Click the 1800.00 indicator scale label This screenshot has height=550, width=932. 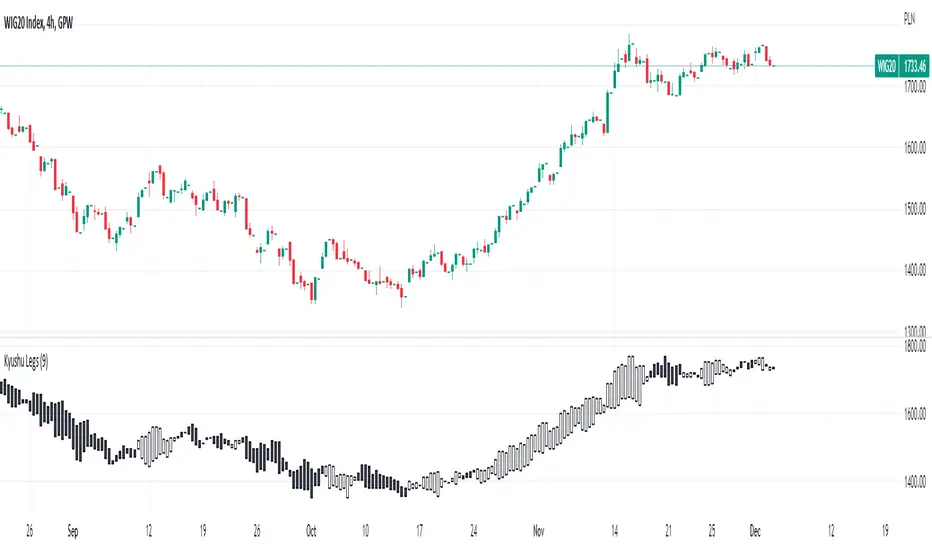912,346
